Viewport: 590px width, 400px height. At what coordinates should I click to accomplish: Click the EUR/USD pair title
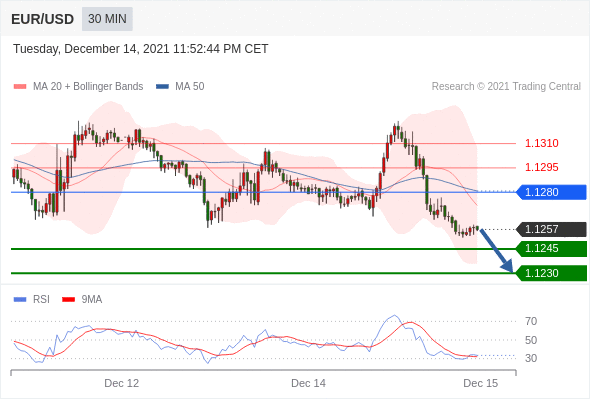(x=43, y=19)
